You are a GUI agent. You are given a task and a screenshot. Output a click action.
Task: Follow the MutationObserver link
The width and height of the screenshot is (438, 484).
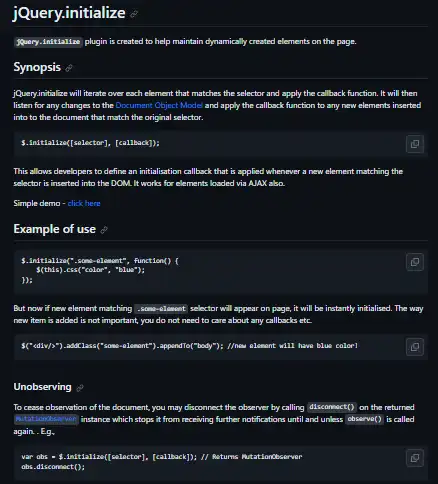(46, 419)
